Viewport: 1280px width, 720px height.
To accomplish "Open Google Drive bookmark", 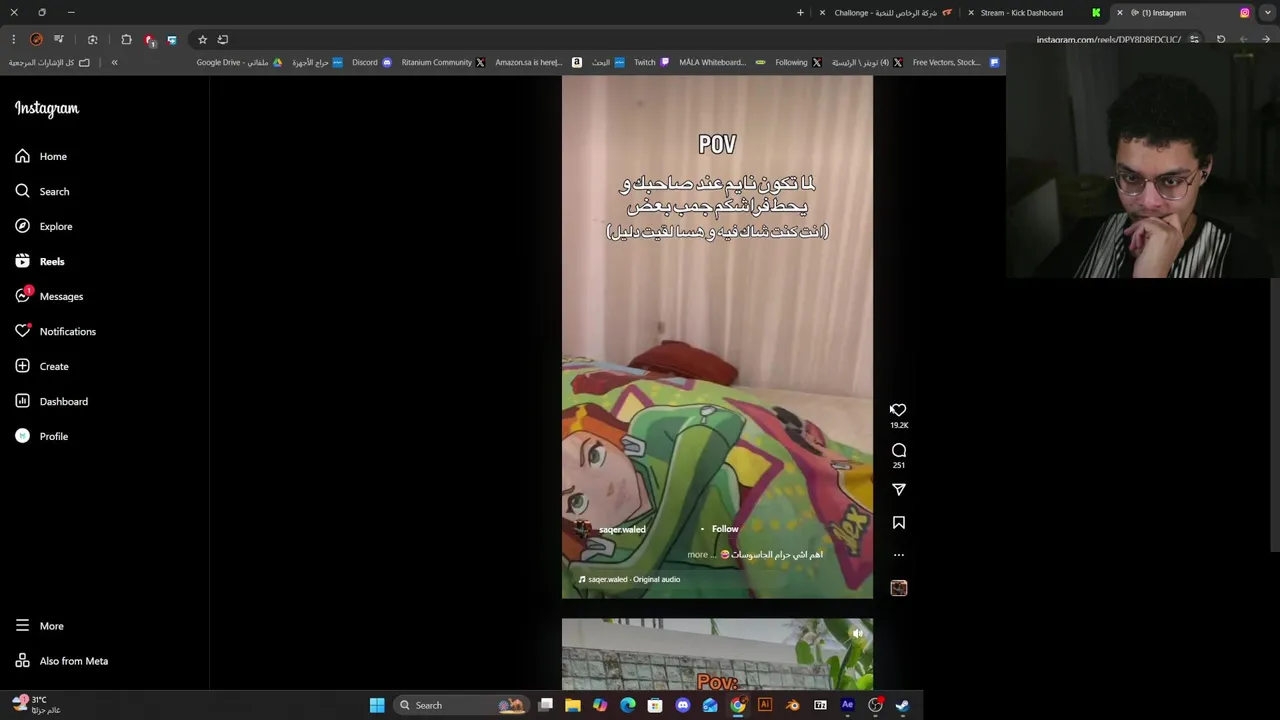I will click(239, 62).
